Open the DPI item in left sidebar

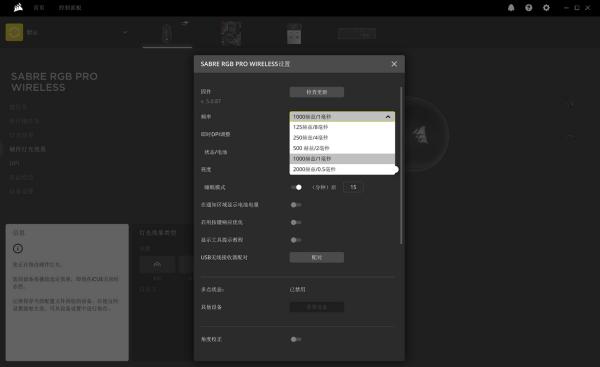click(x=15, y=163)
